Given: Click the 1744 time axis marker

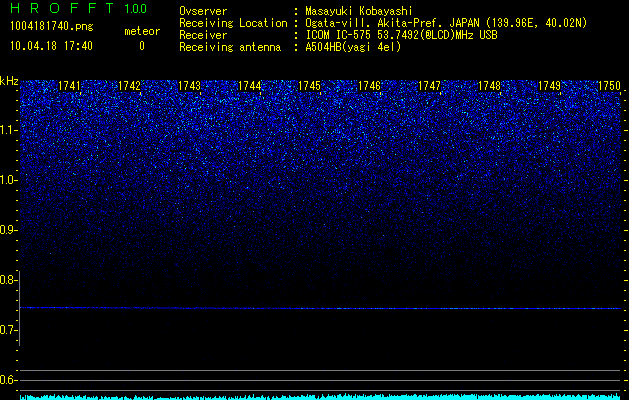Looking at the screenshot, I should pos(250,86).
